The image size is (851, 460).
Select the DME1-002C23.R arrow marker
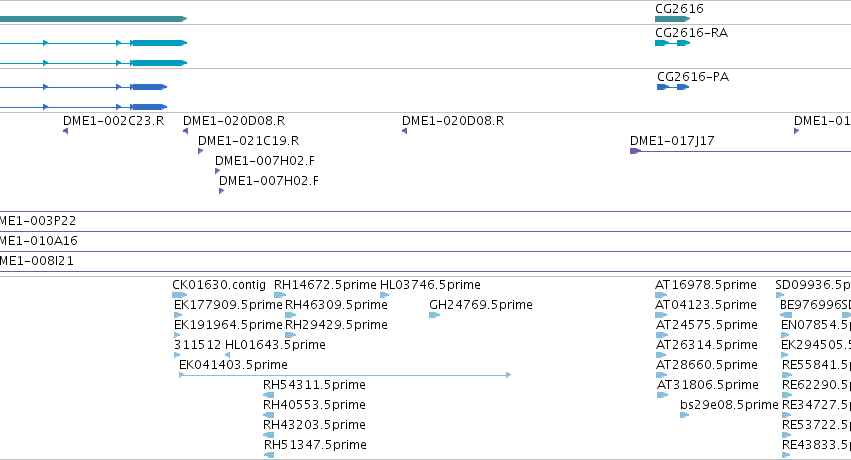tap(66, 131)
